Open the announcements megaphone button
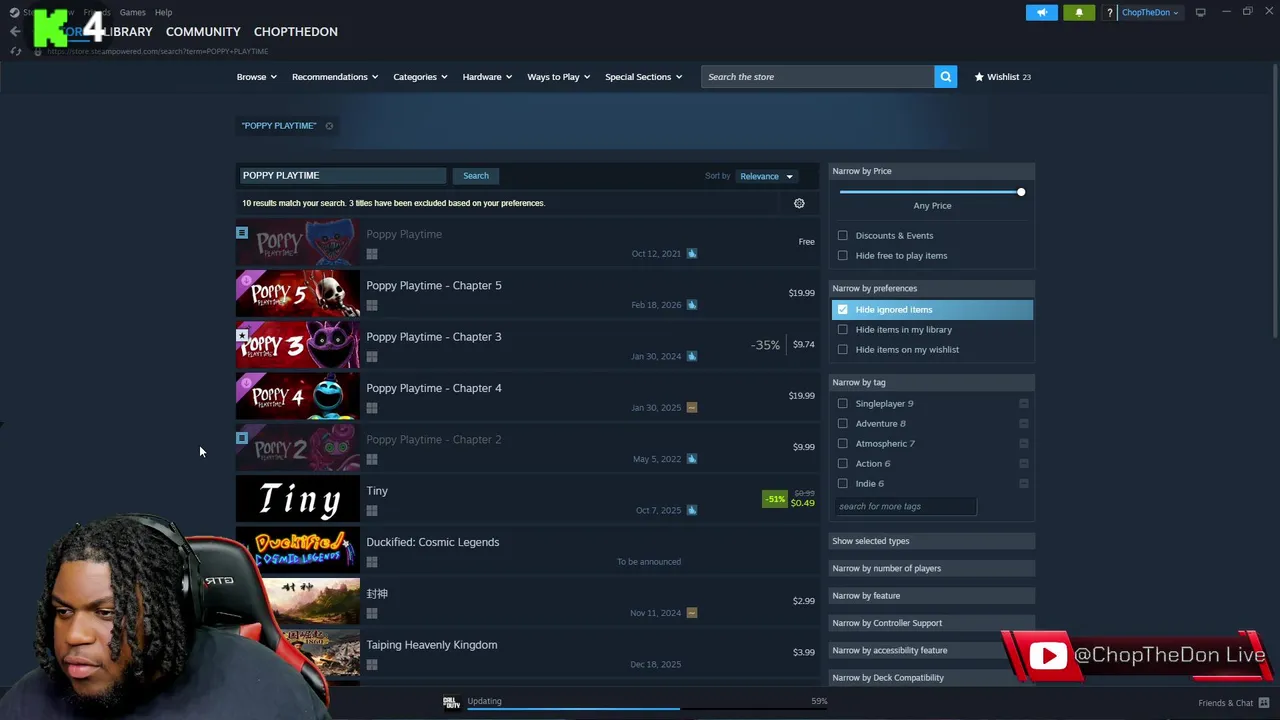Screen dimensions: 1280x720 [1041, 12]
